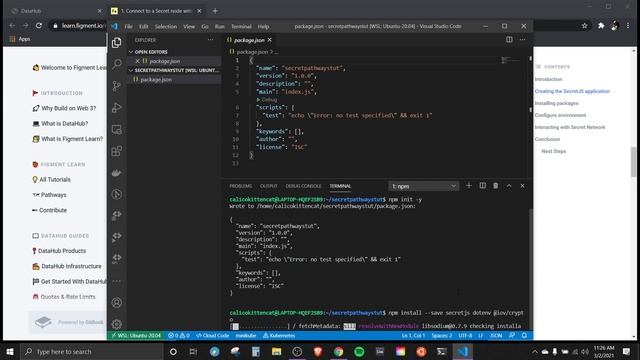Open Explorer panel ellipsis menu

click(211, 40)
